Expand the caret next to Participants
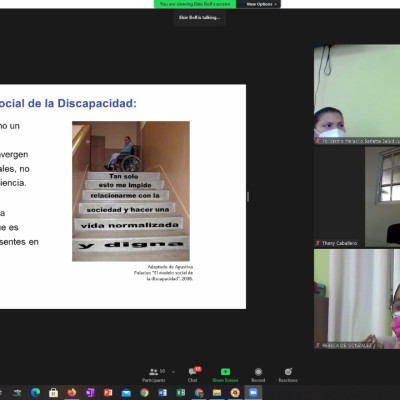 click(173, 372)
